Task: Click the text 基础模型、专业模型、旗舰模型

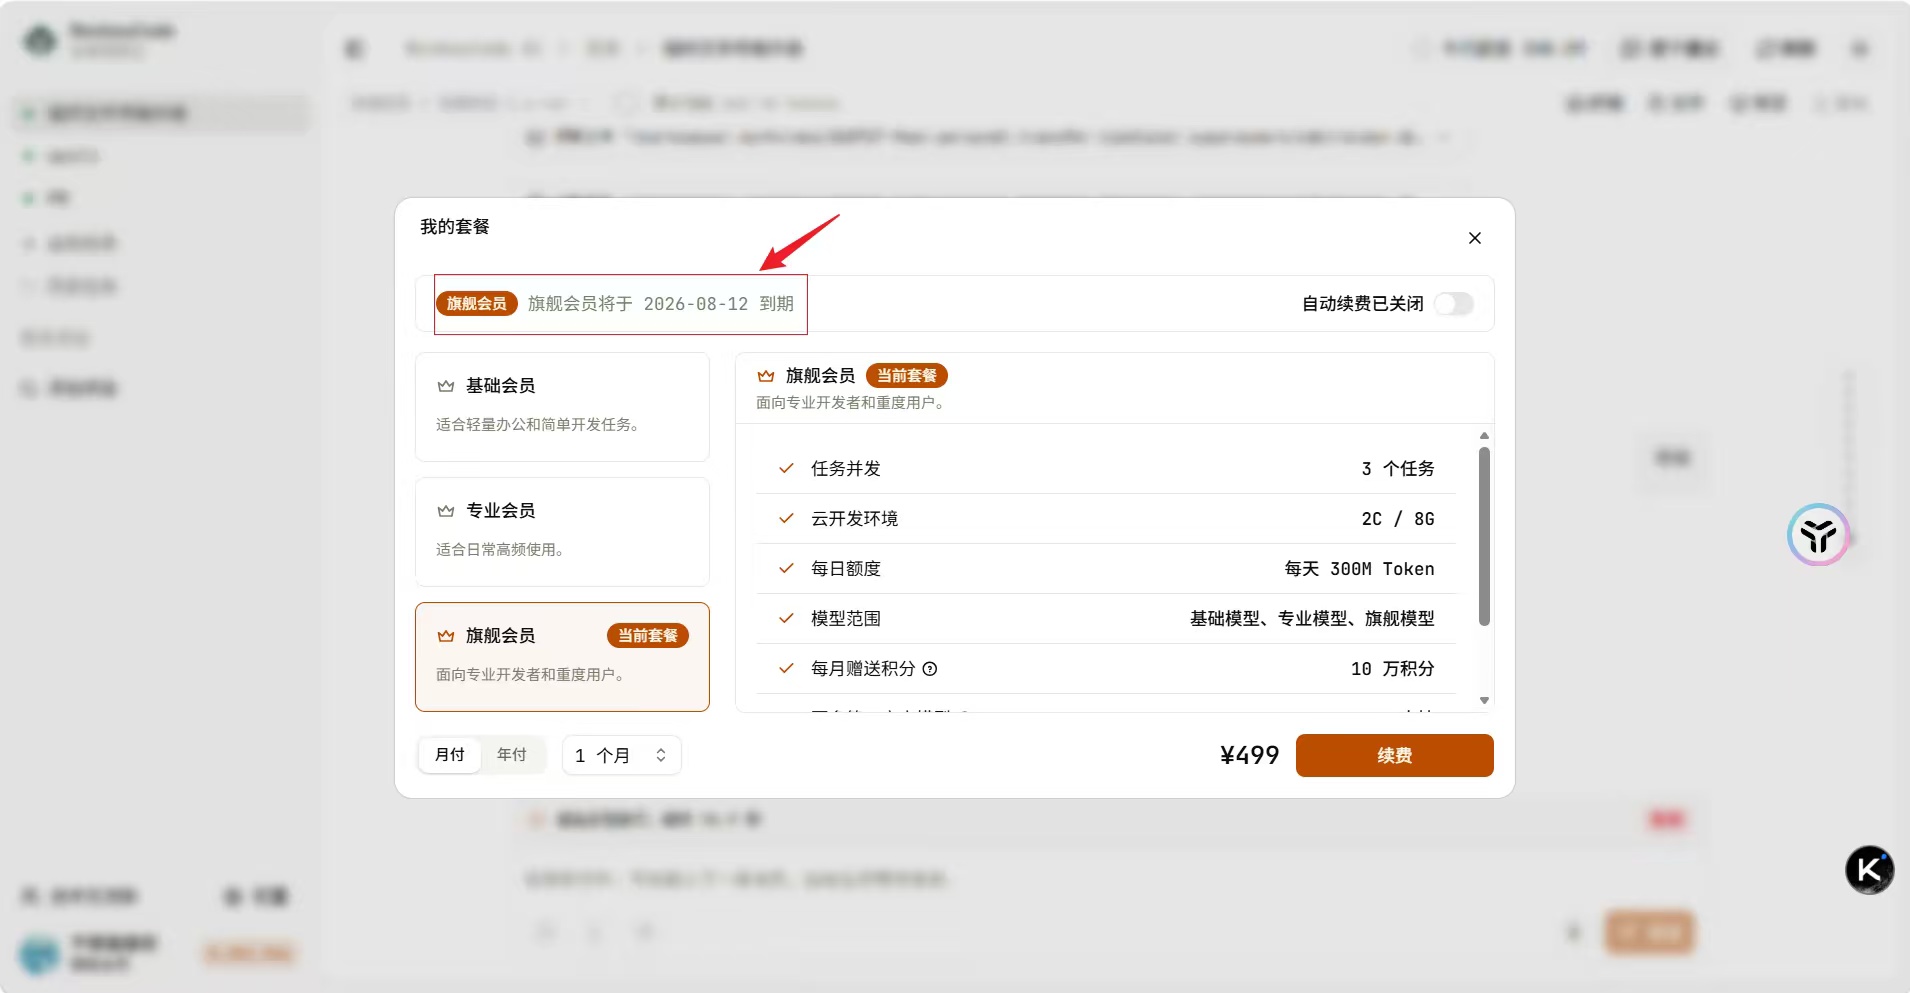Action: tap(1312, 619)
